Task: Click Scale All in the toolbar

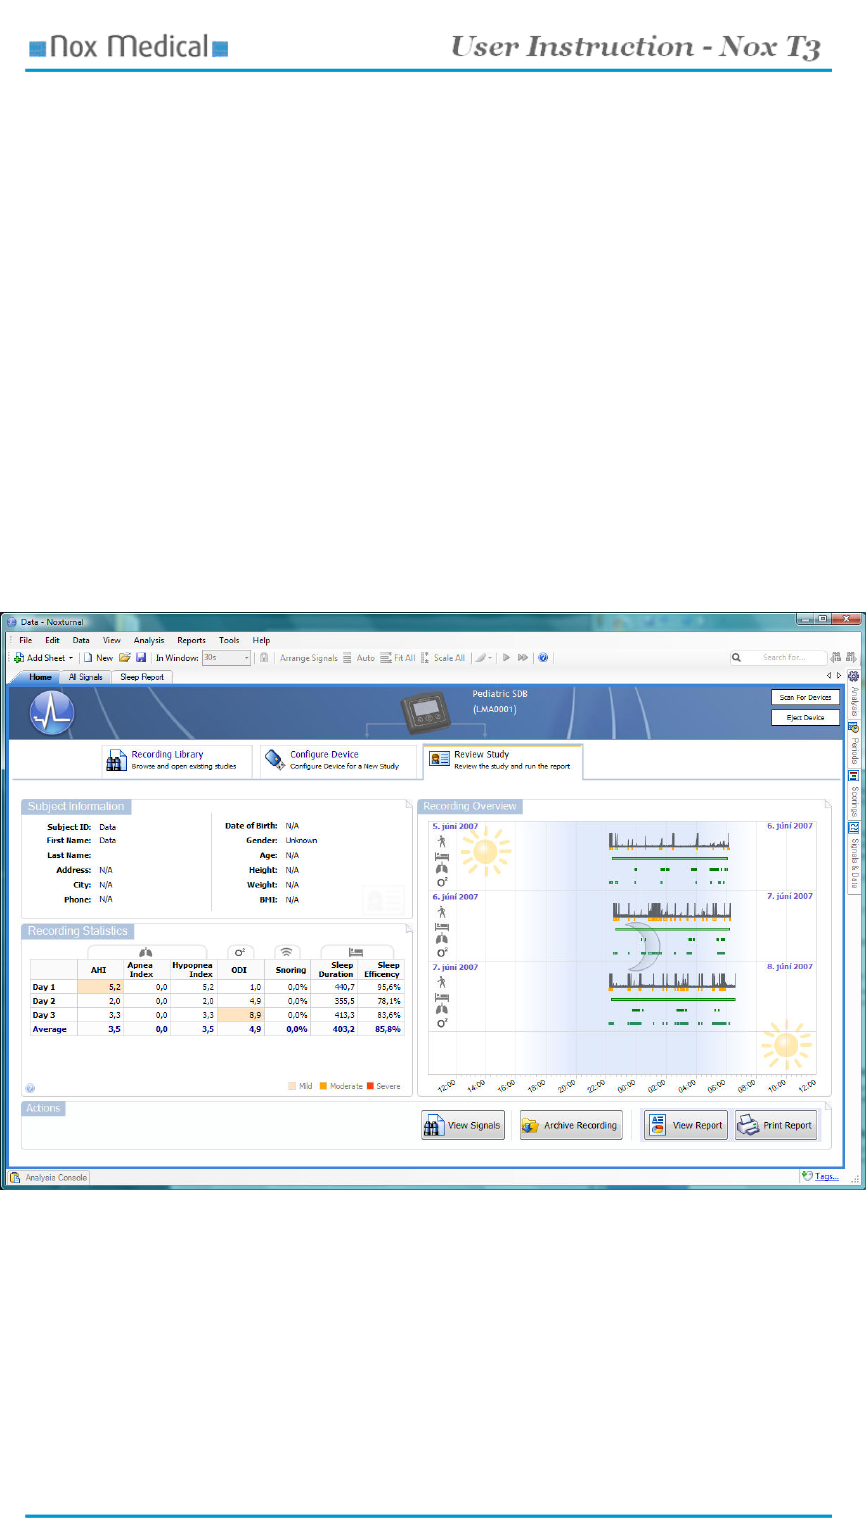Action: tap(443, 658)
